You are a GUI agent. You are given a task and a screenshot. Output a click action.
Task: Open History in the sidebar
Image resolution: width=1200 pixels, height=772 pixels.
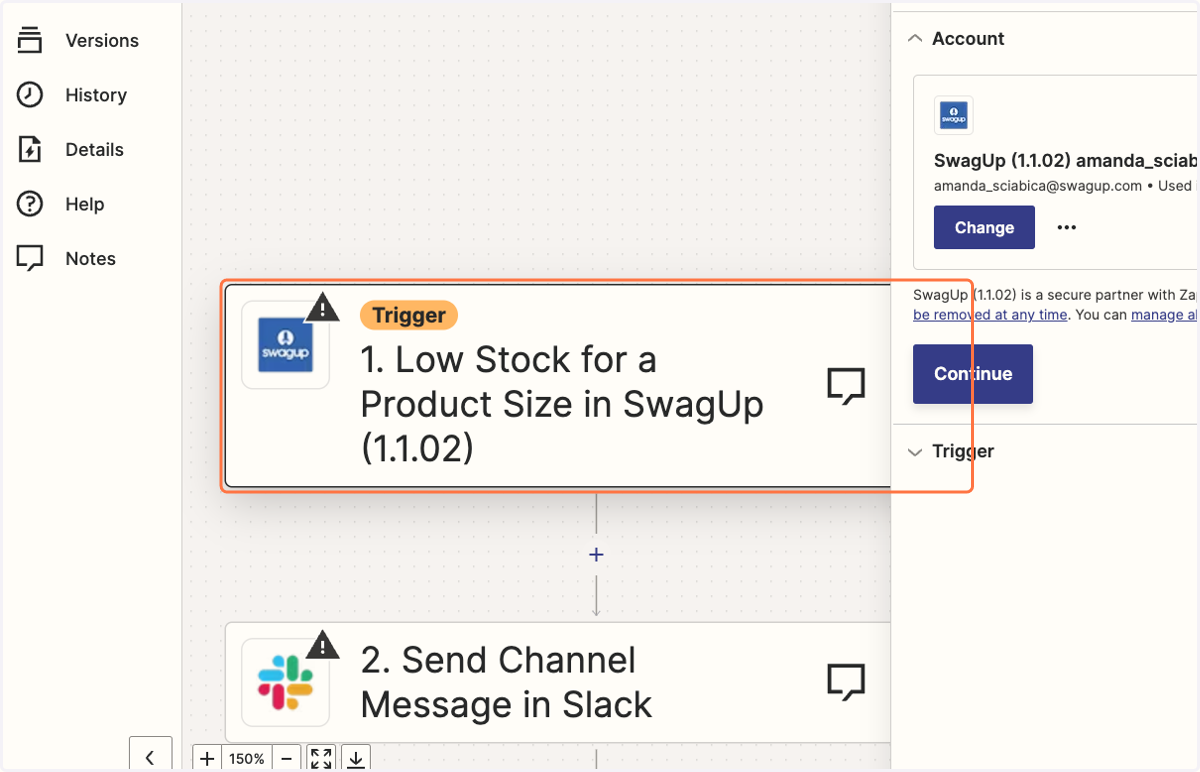[x=72, y=95]
